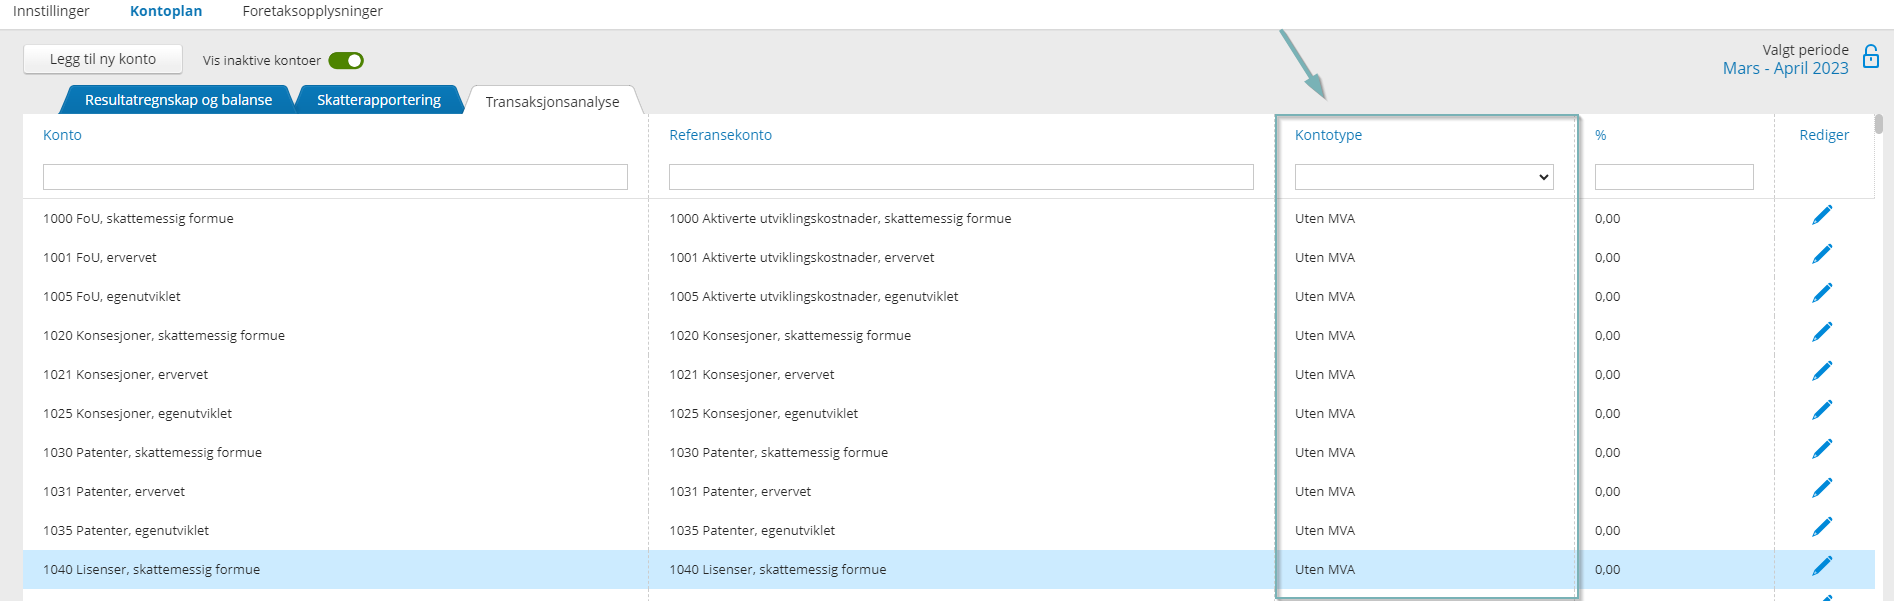Edit account 1025 Konsesjoner, egenutviklet
Screen dimensions: 1894x601
coord(1822,410)
